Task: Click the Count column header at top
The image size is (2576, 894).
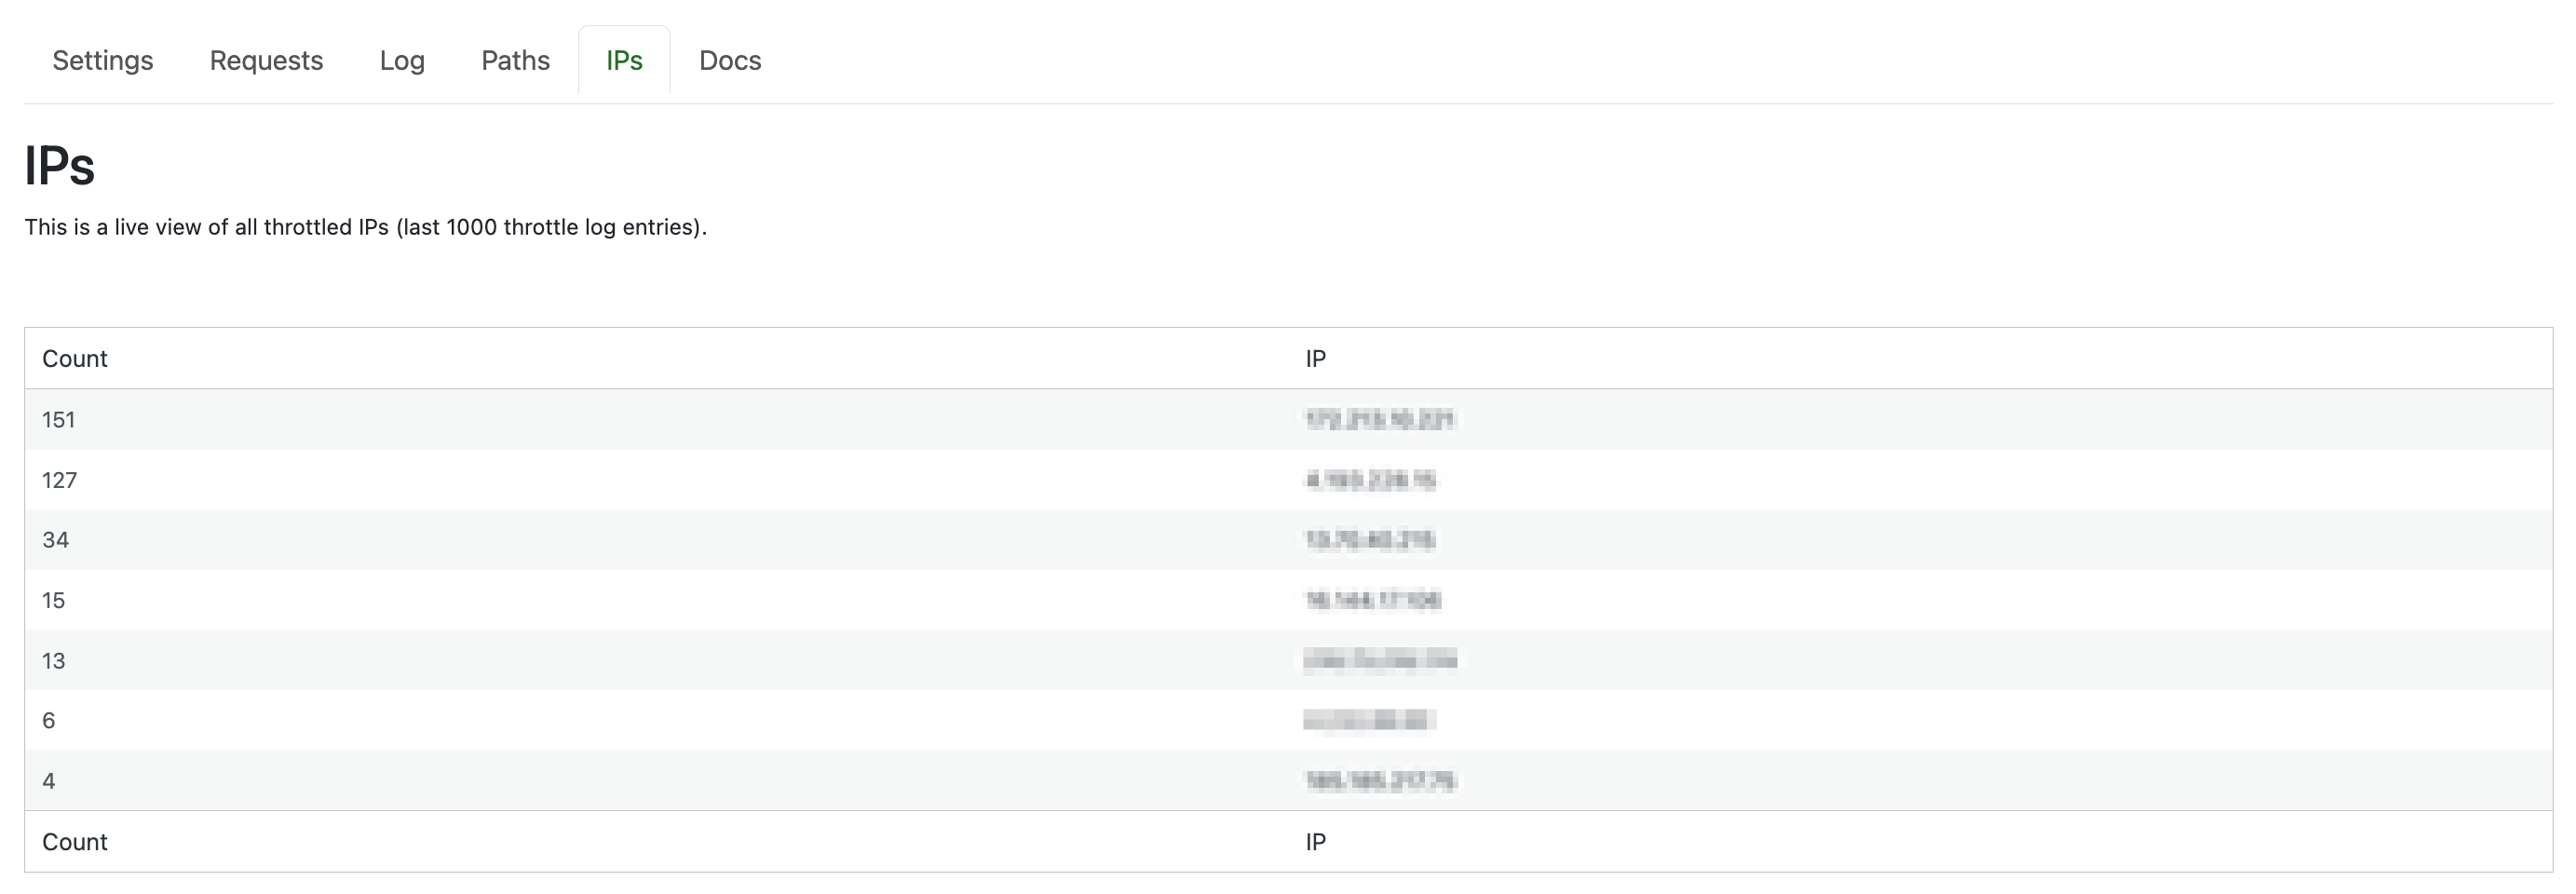Action: coord(75,359)
